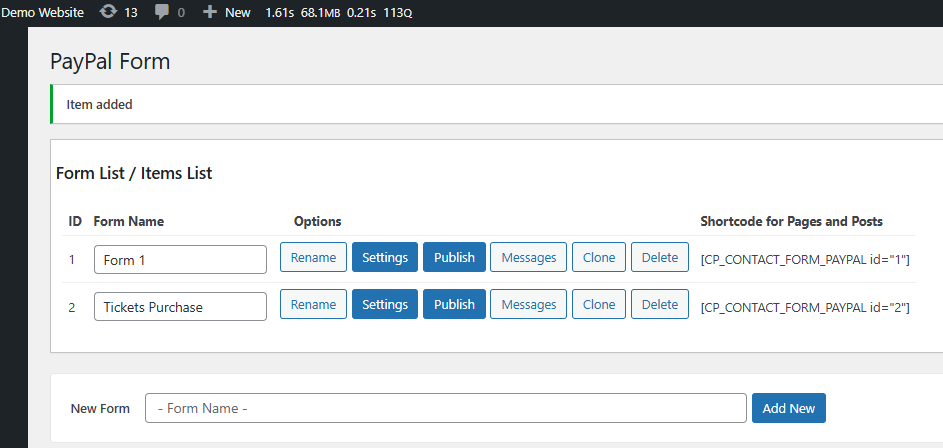Click the Form Name column header
943x448 pixels.
click(129, 221)
